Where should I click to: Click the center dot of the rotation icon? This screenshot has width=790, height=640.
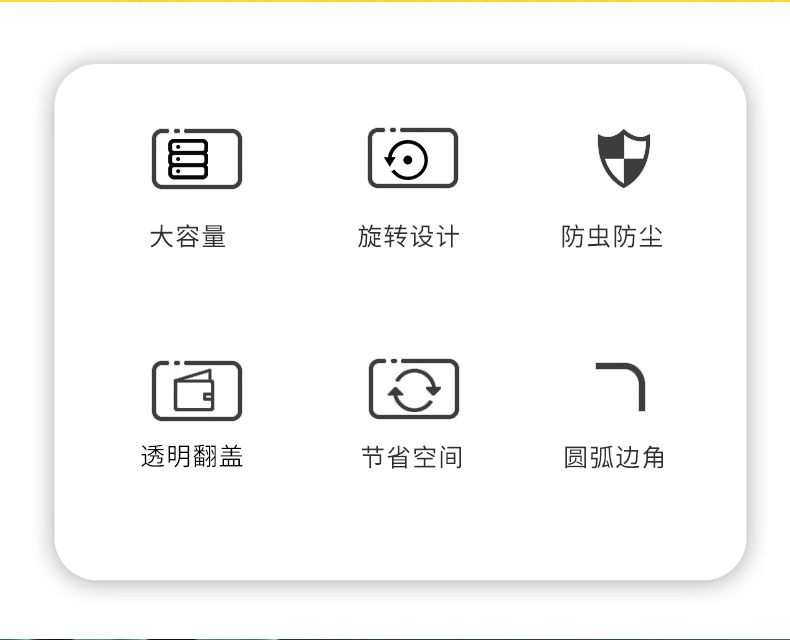[x=408, y=160]
